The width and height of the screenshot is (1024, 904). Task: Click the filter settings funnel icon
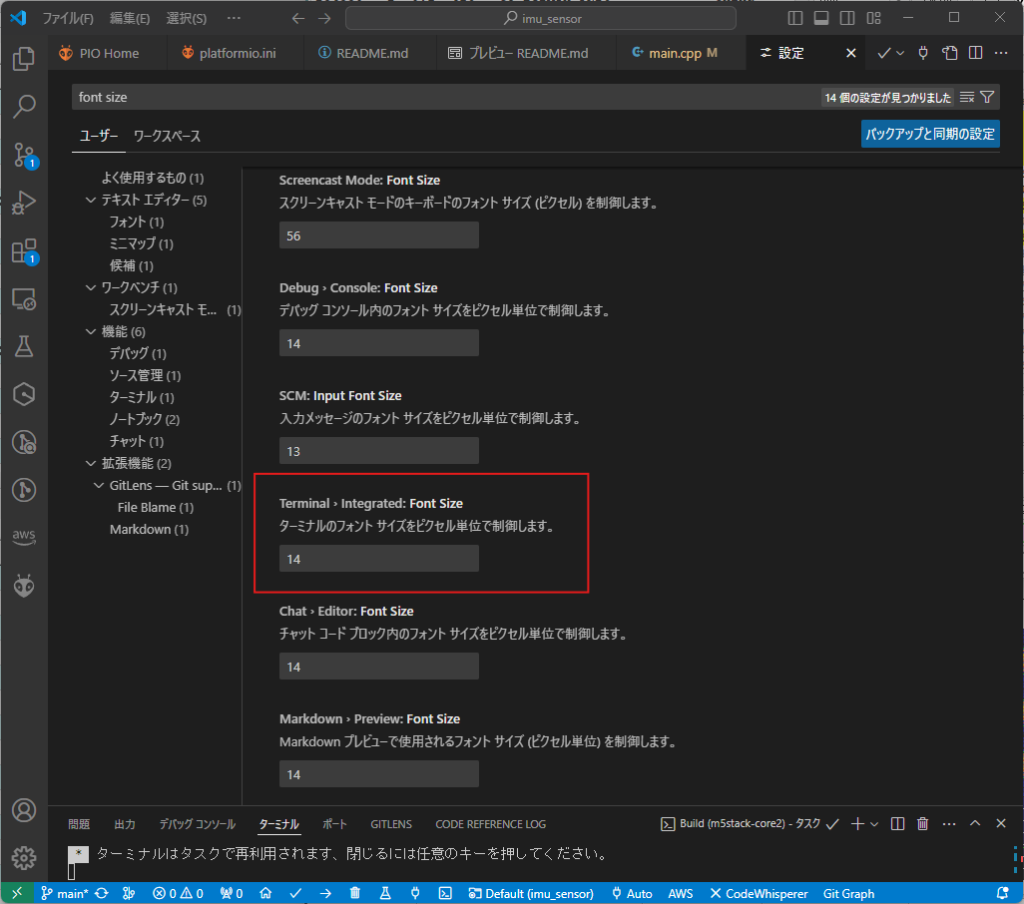pos(987,97)
